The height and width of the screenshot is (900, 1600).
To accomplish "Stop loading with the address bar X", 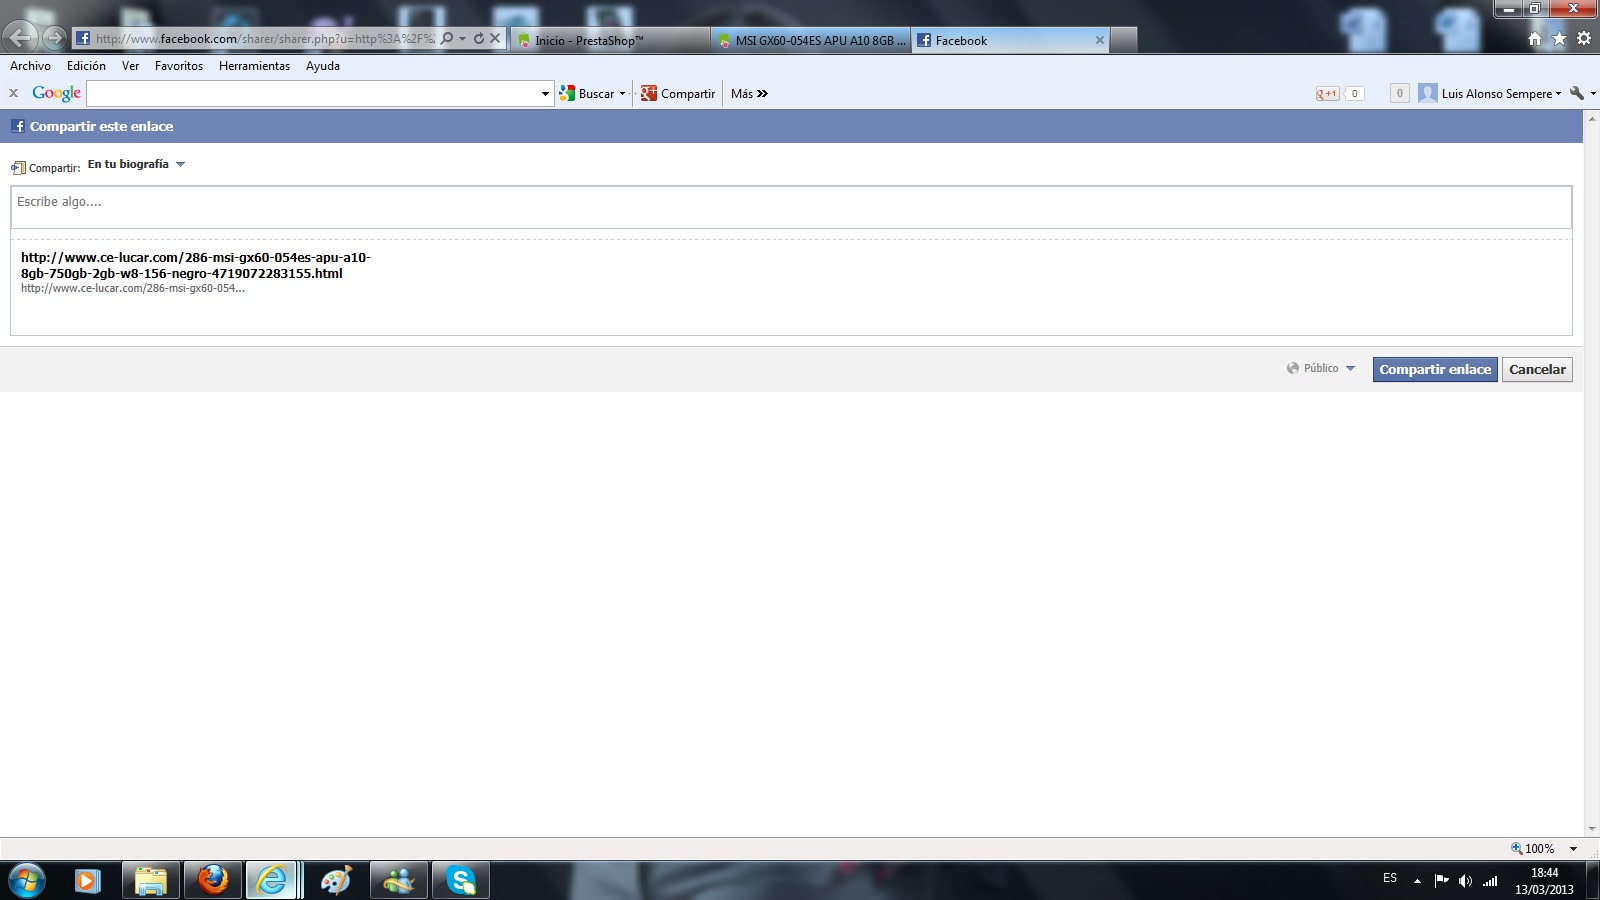I will (x=495, y=39).
